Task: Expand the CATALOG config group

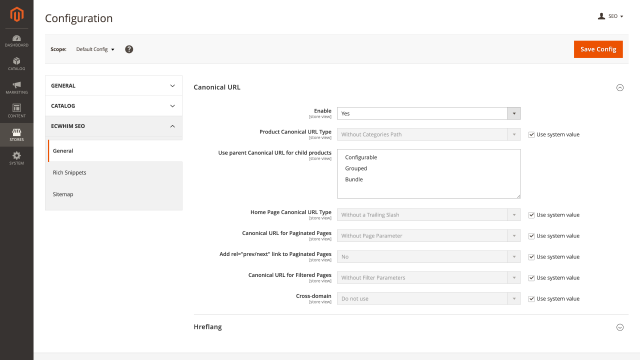Action: click(114, 106)
